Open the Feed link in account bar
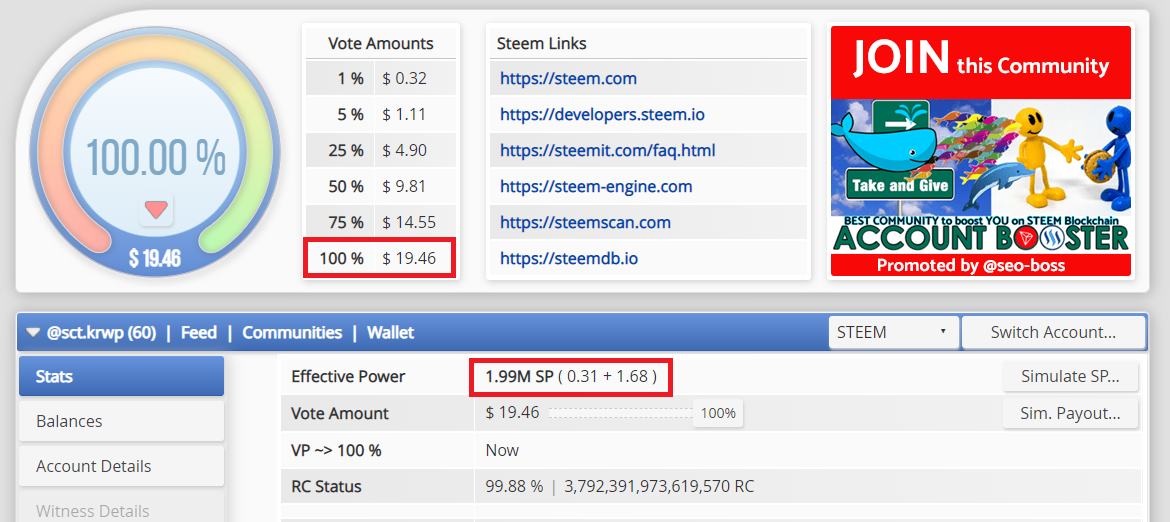The width and height of the screenshot is (1170, 522). [198, 333]
